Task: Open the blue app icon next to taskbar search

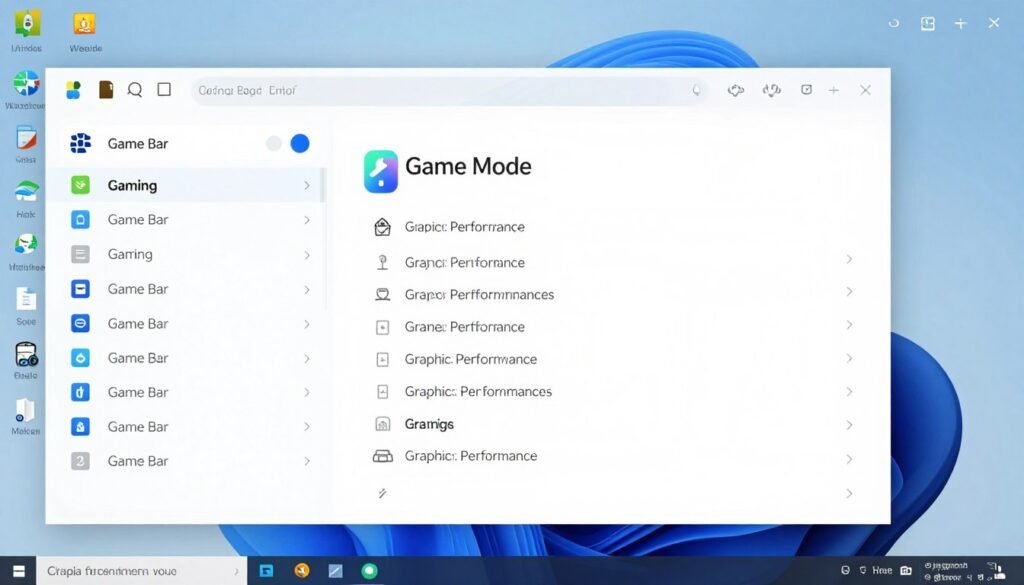Action: click(266, 571)
